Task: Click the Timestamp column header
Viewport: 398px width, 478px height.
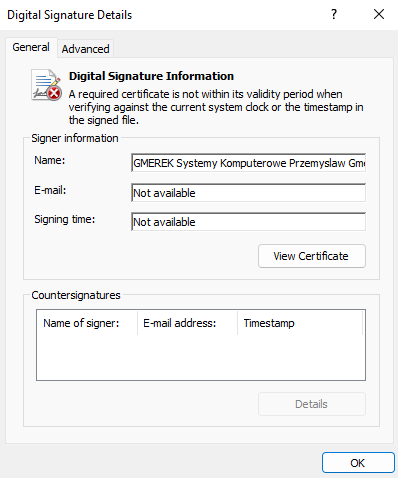Action: click(x=300, y=323)
